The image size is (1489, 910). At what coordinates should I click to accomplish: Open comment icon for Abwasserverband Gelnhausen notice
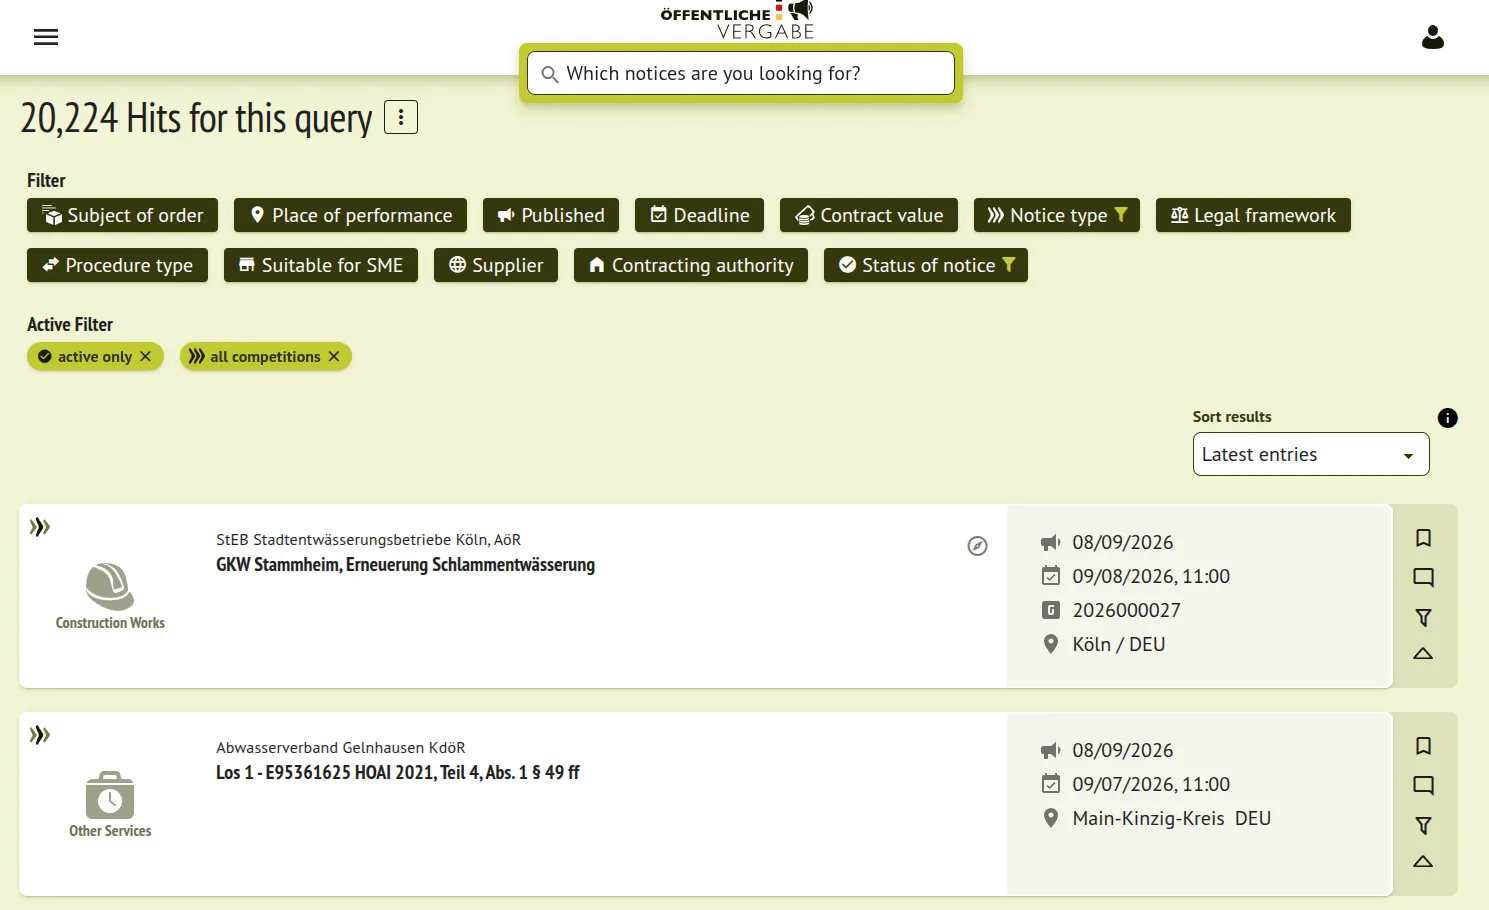[1423, 785]
